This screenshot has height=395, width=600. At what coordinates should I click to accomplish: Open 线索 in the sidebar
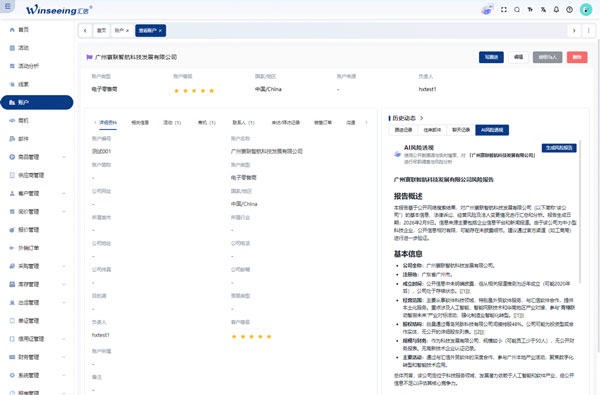37,84
